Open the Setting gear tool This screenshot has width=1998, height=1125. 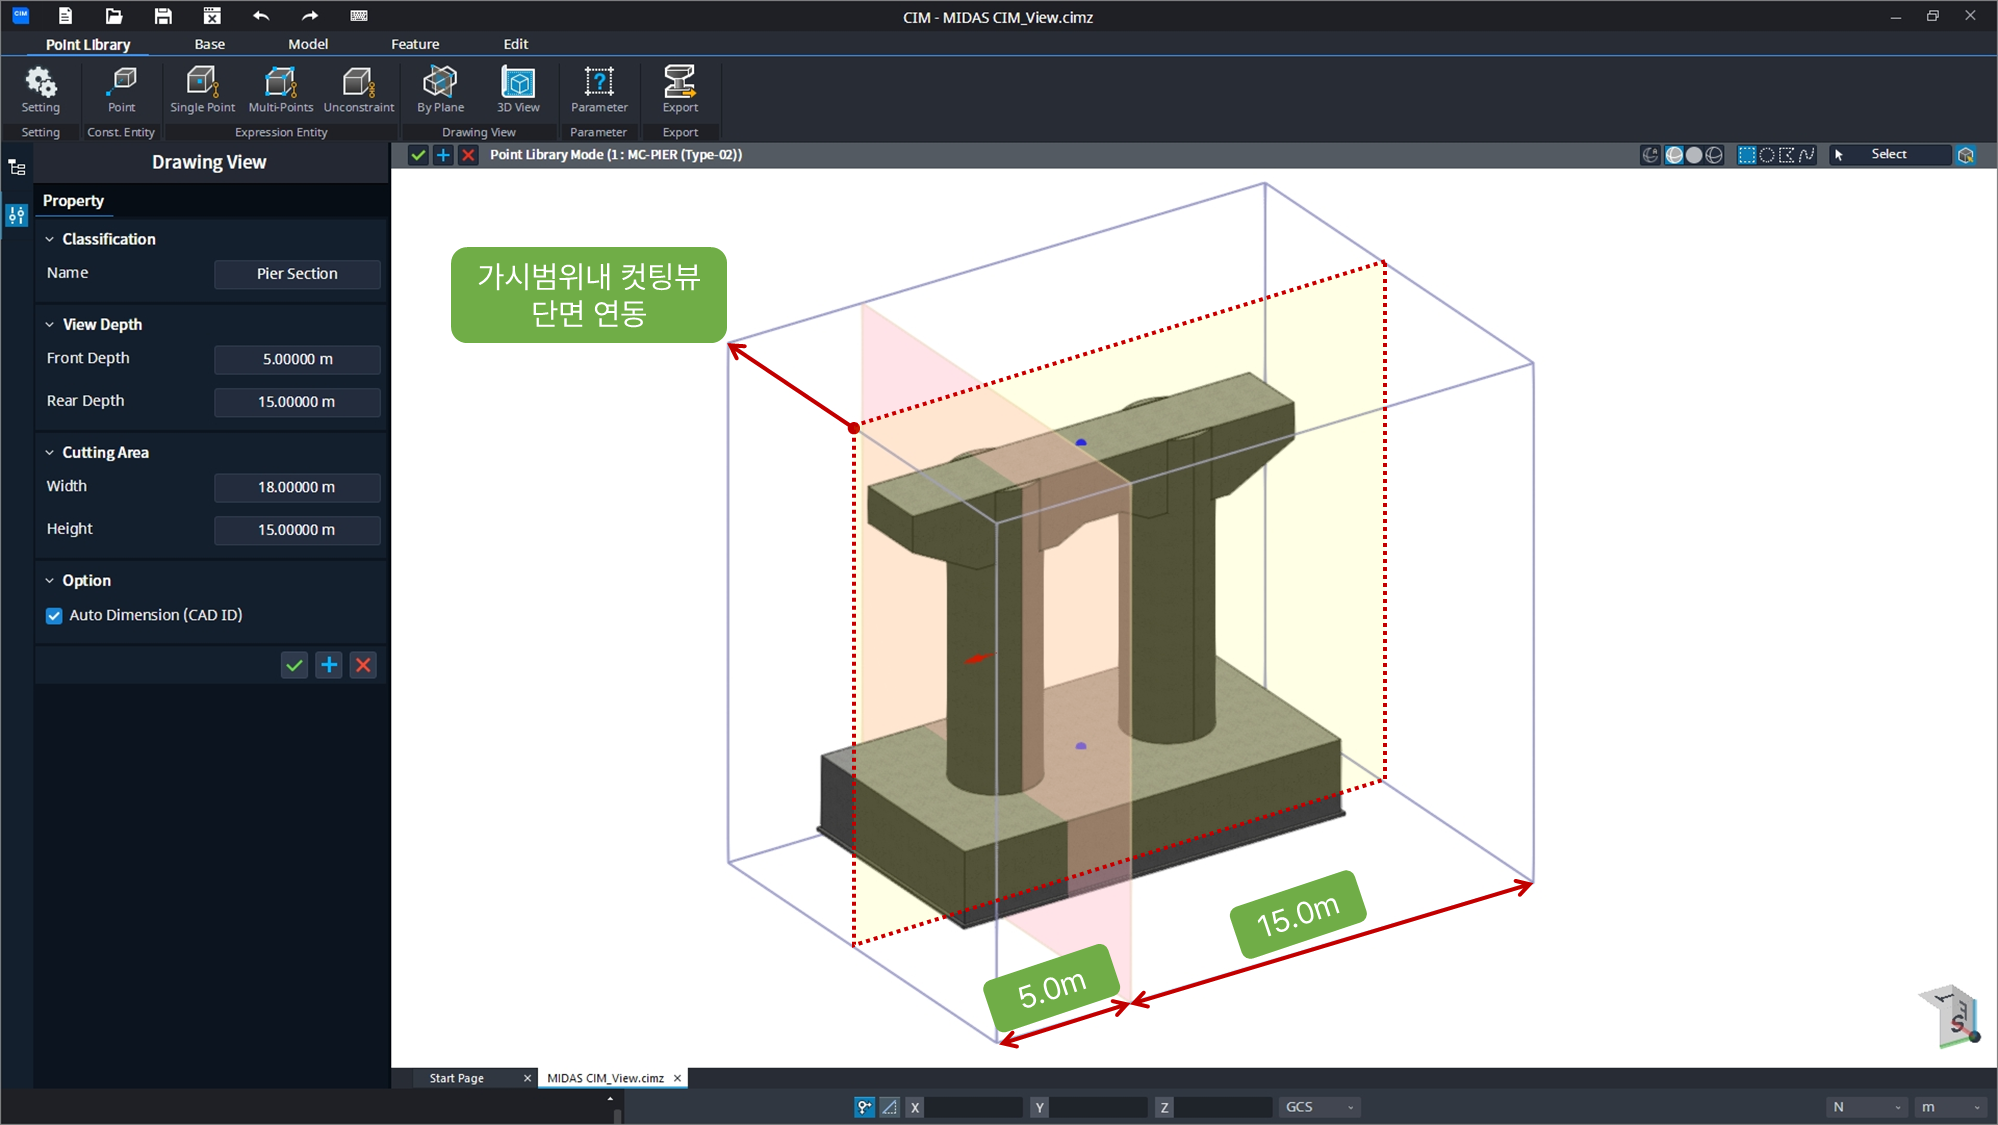tap(41, 89)
